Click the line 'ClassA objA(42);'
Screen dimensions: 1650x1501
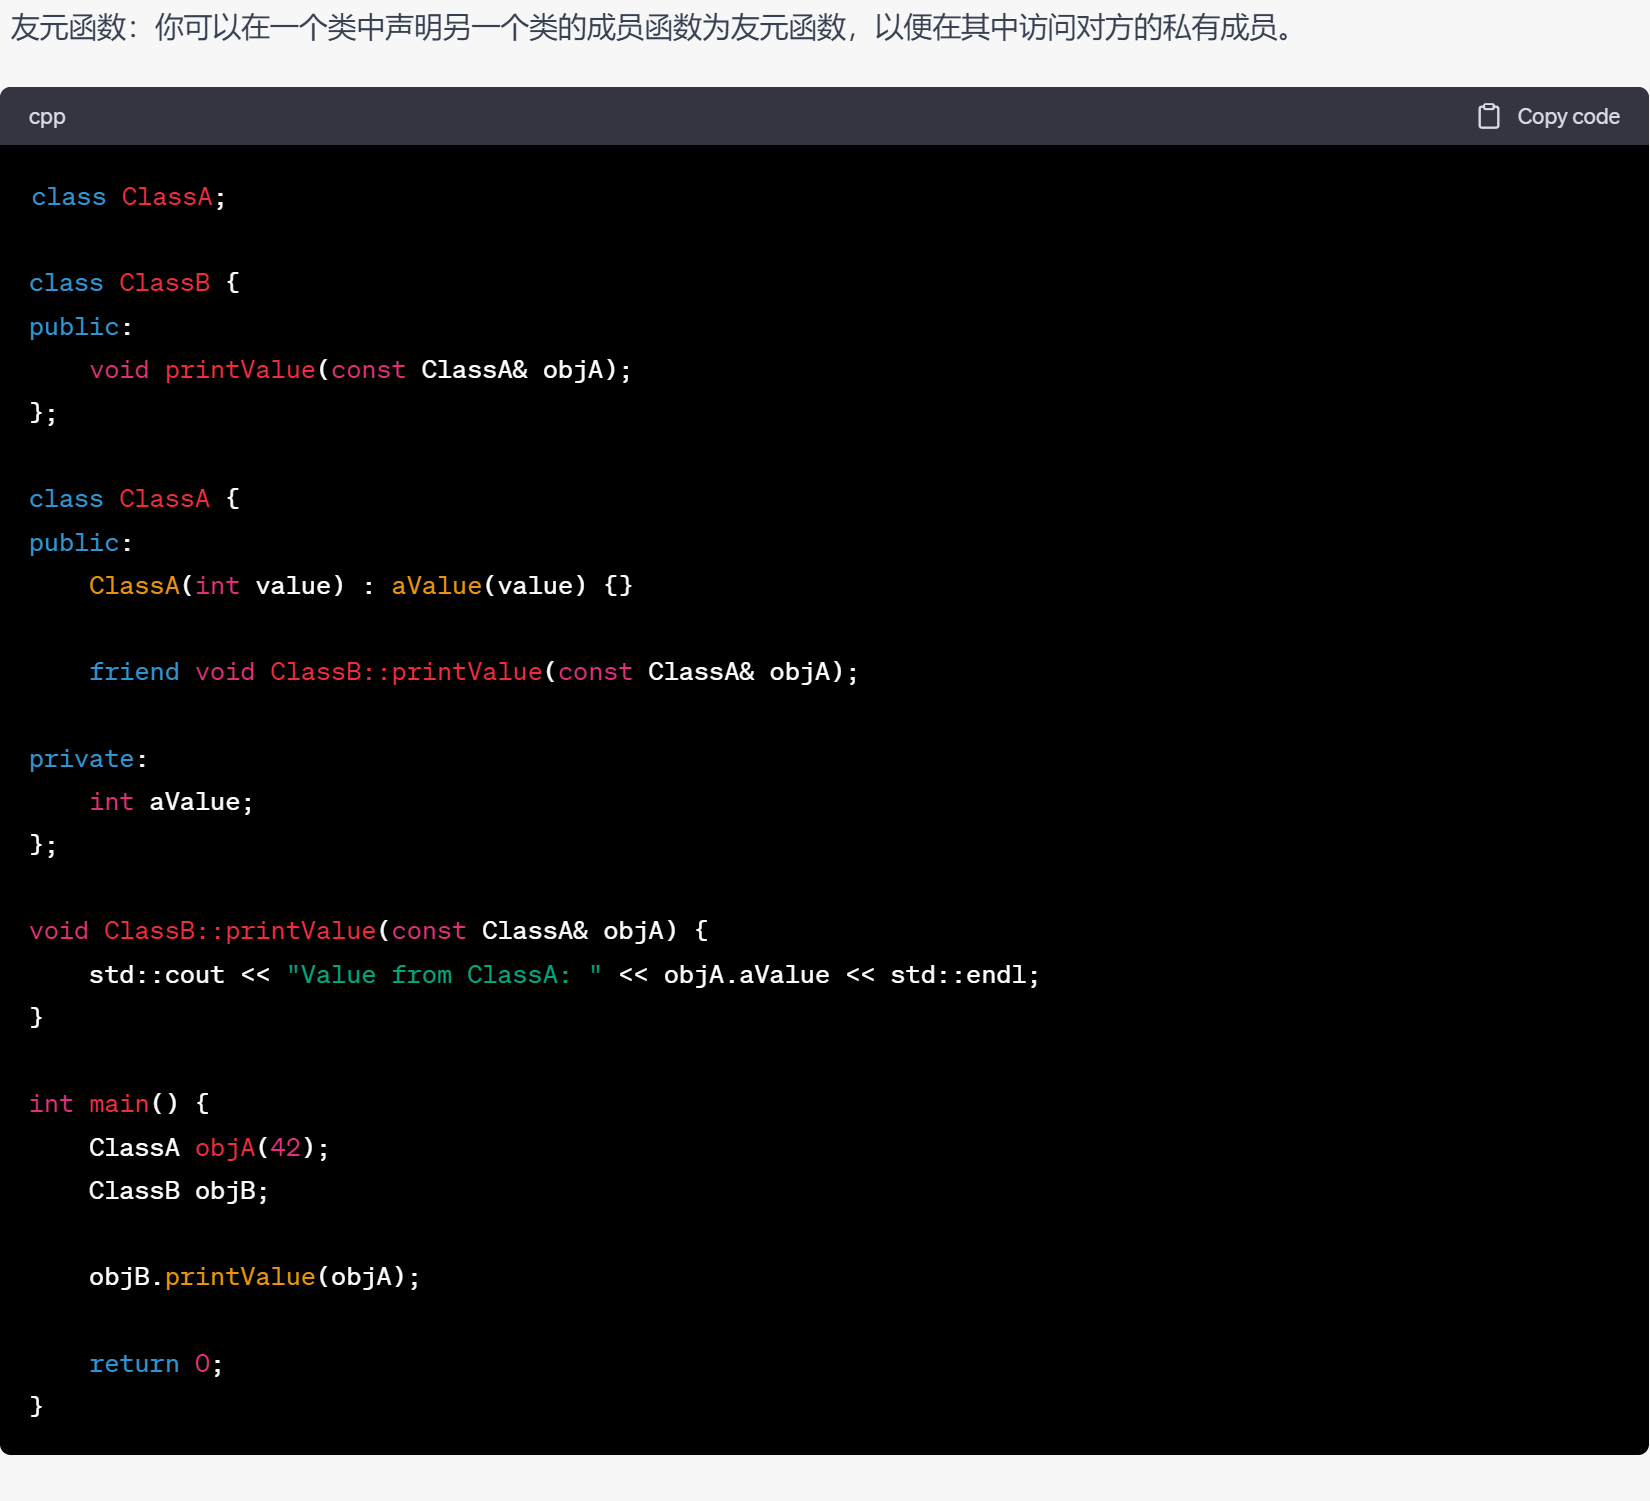click(x=209, y=1148)
